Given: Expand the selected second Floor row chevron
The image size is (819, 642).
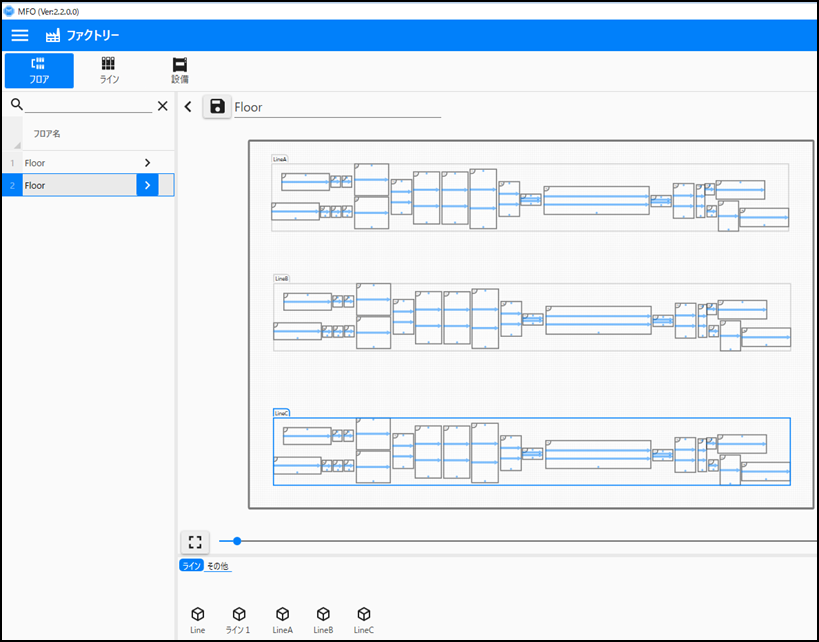Looking at the screenshot, I should pos(147,185).
